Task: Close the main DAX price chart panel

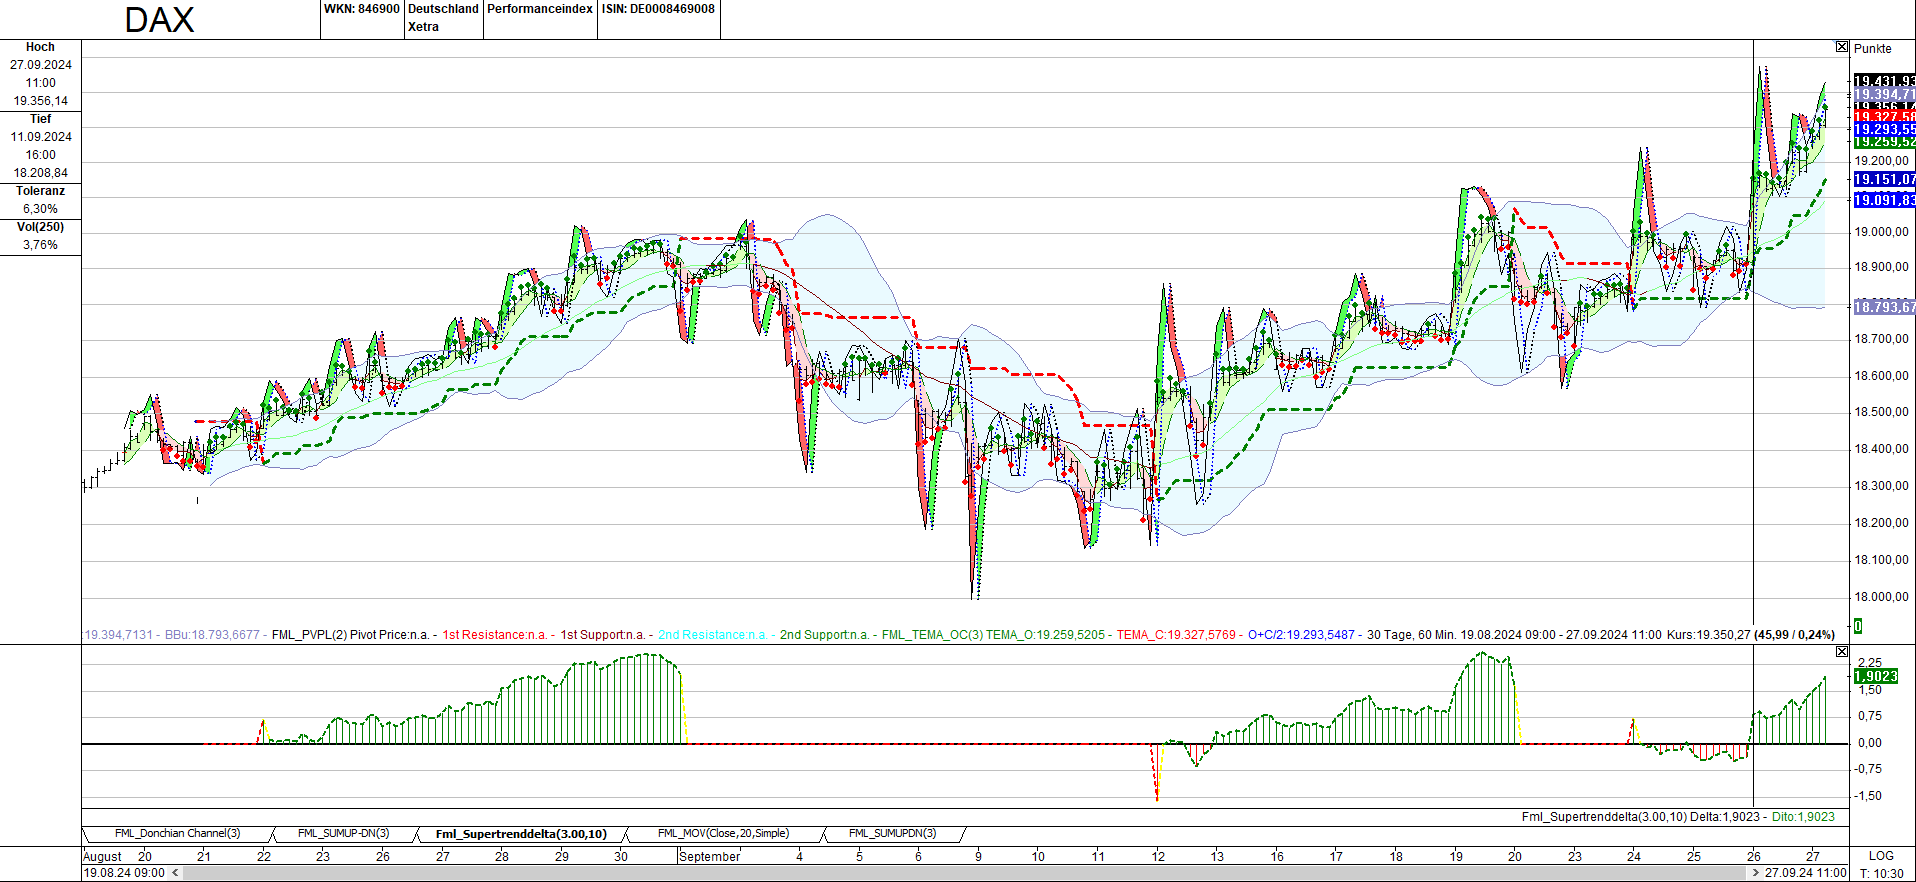Action: point(1842,47)
